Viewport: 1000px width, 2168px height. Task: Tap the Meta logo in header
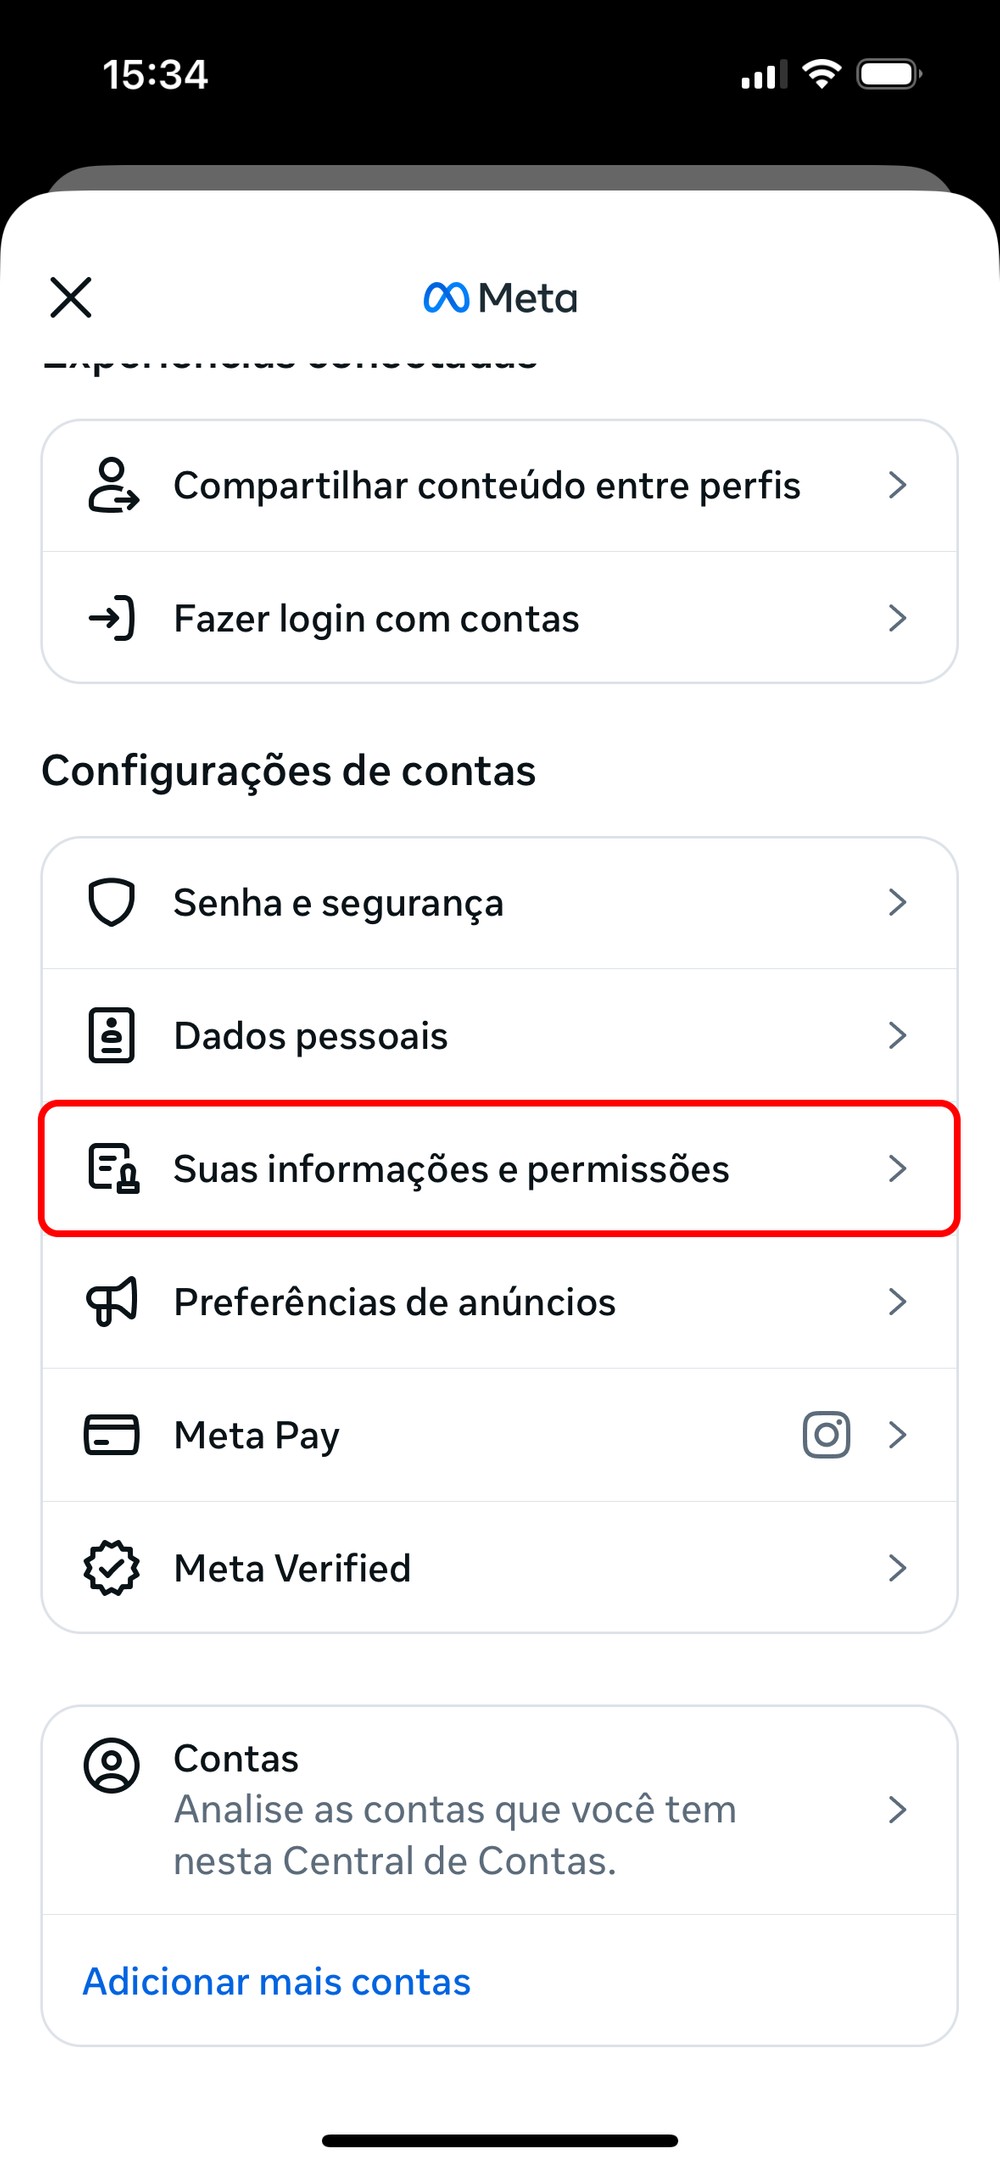[500, 298]
